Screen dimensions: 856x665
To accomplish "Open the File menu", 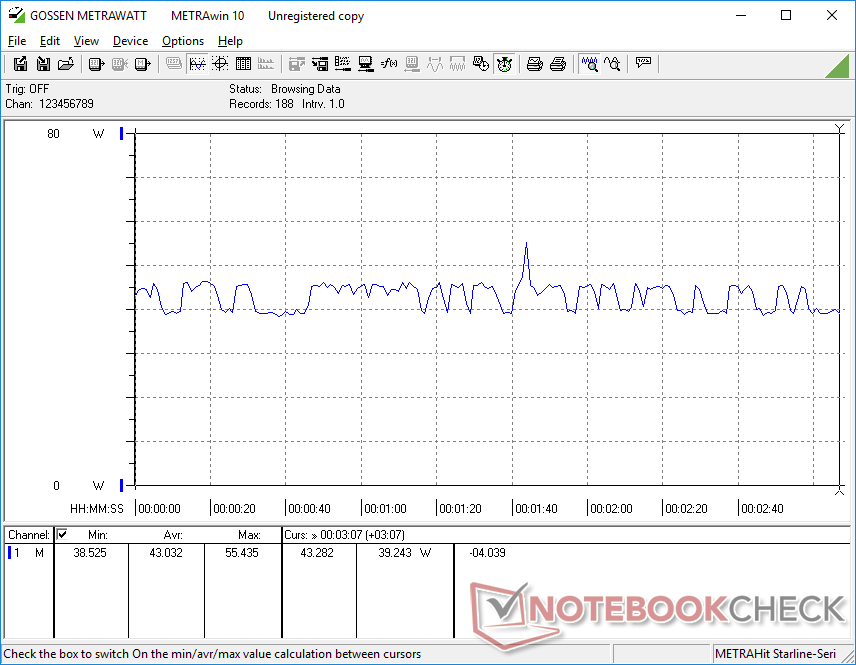I will tap(17, 41).
